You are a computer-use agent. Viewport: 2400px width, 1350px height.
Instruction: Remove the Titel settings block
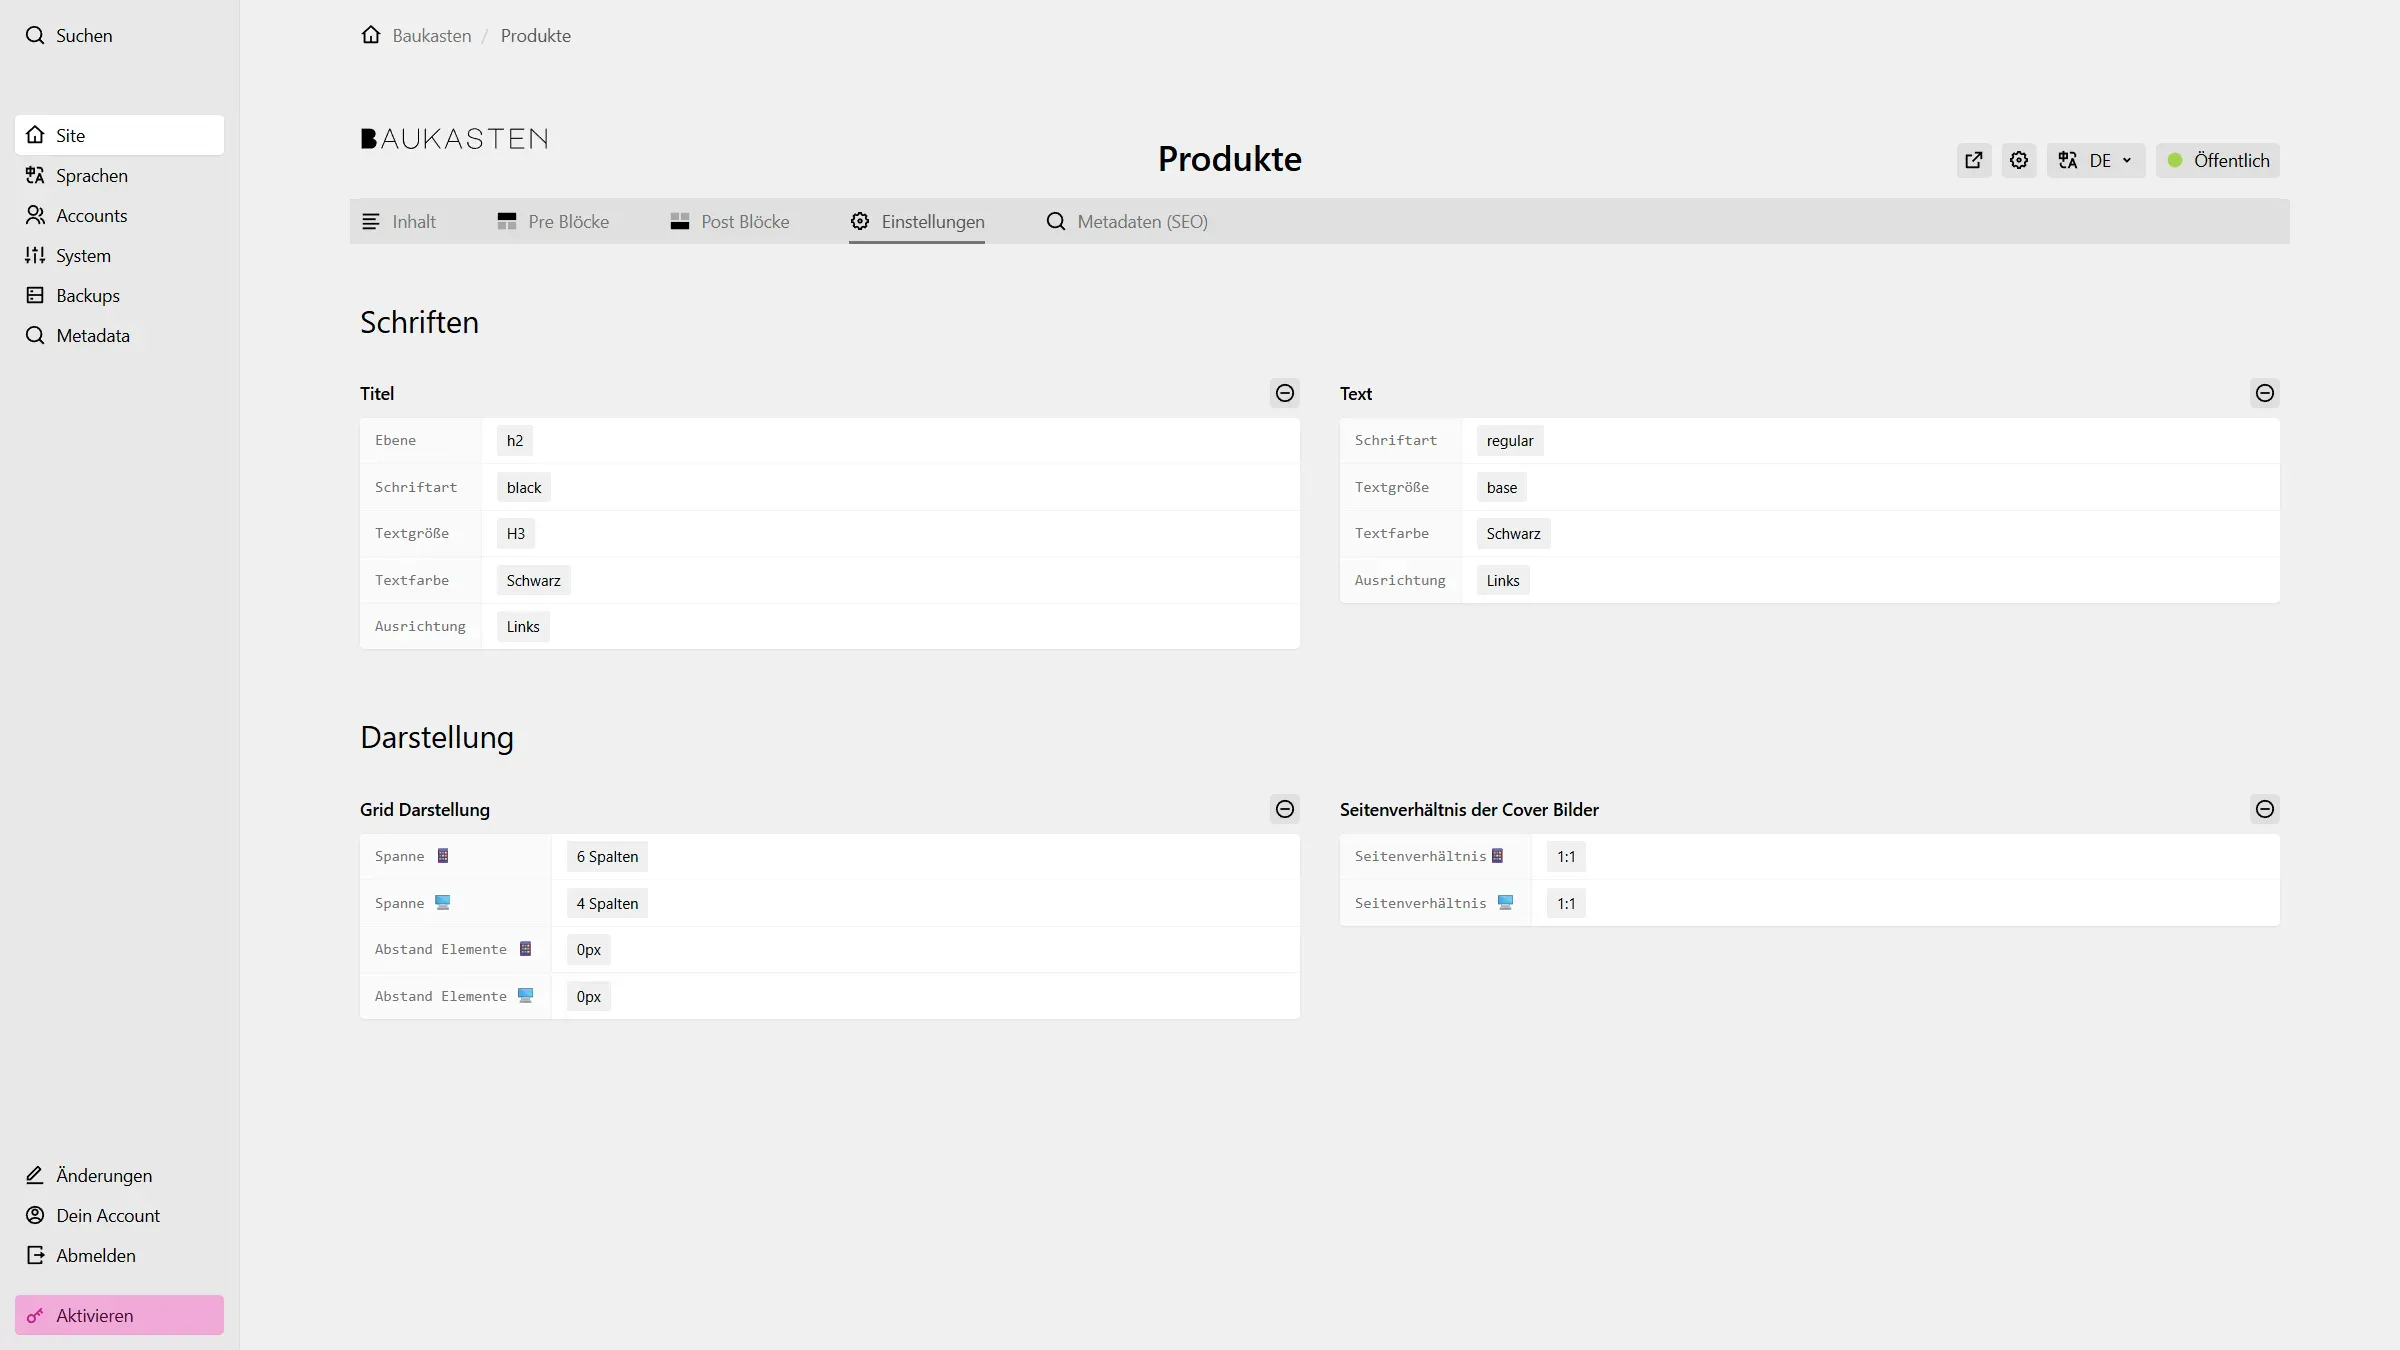(x=1284, y=393)
